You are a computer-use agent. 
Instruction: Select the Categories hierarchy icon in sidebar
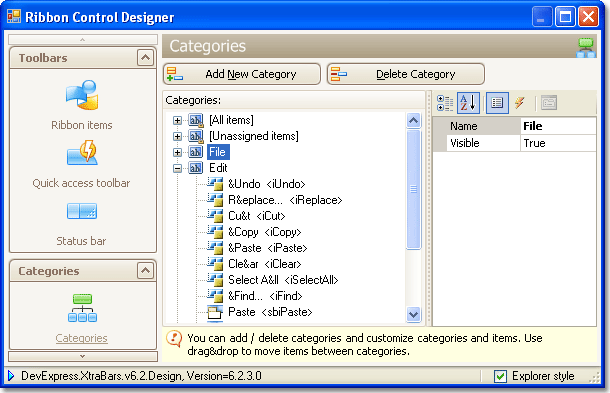pyautogui.click(x=82, y=308)
